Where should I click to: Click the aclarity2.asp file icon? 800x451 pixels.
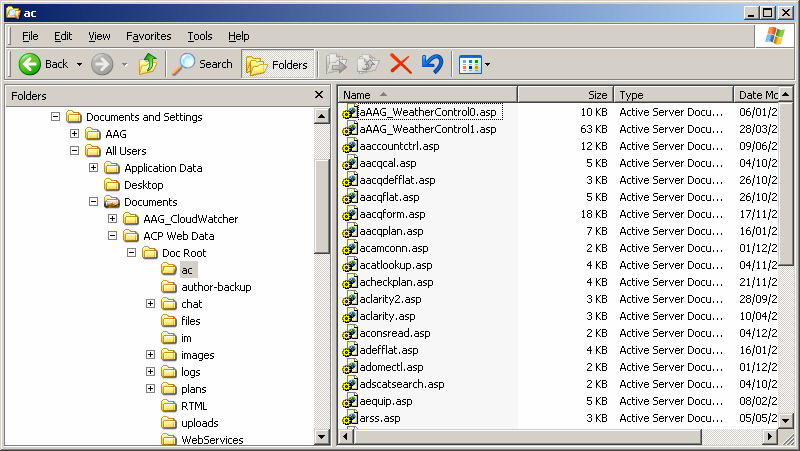(349, 299)
